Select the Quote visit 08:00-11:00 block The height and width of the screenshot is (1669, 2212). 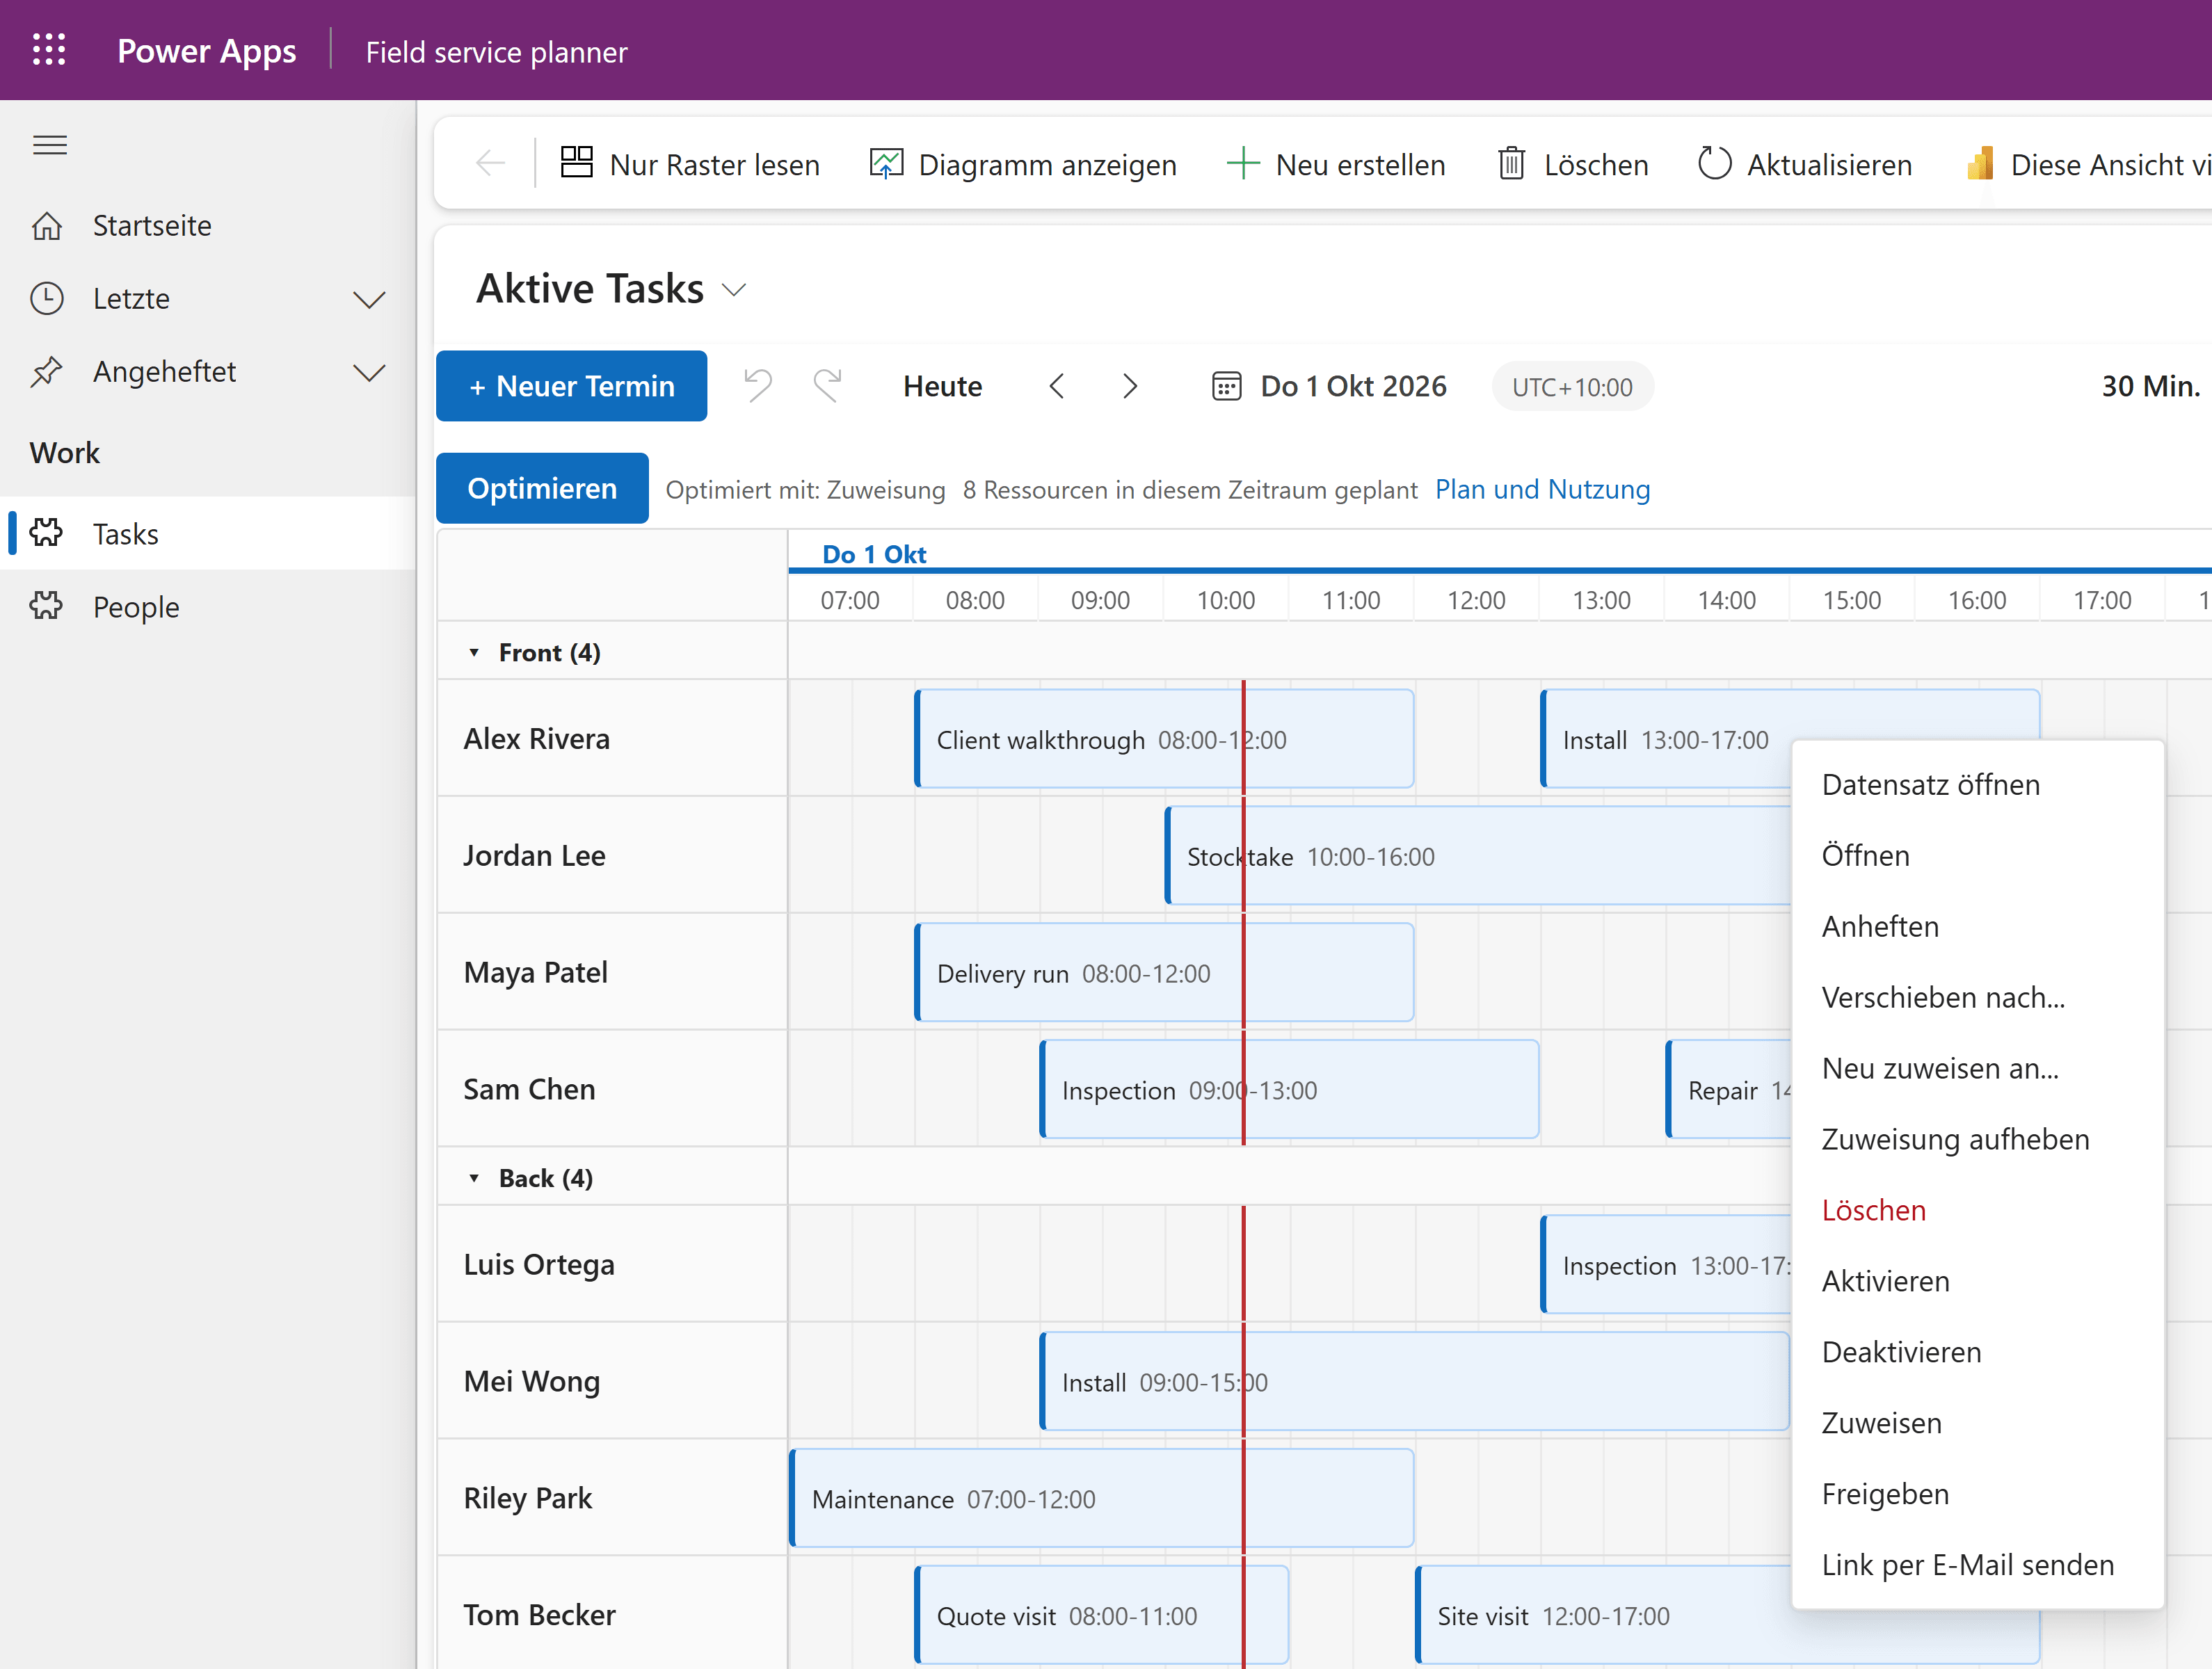1102,1615
